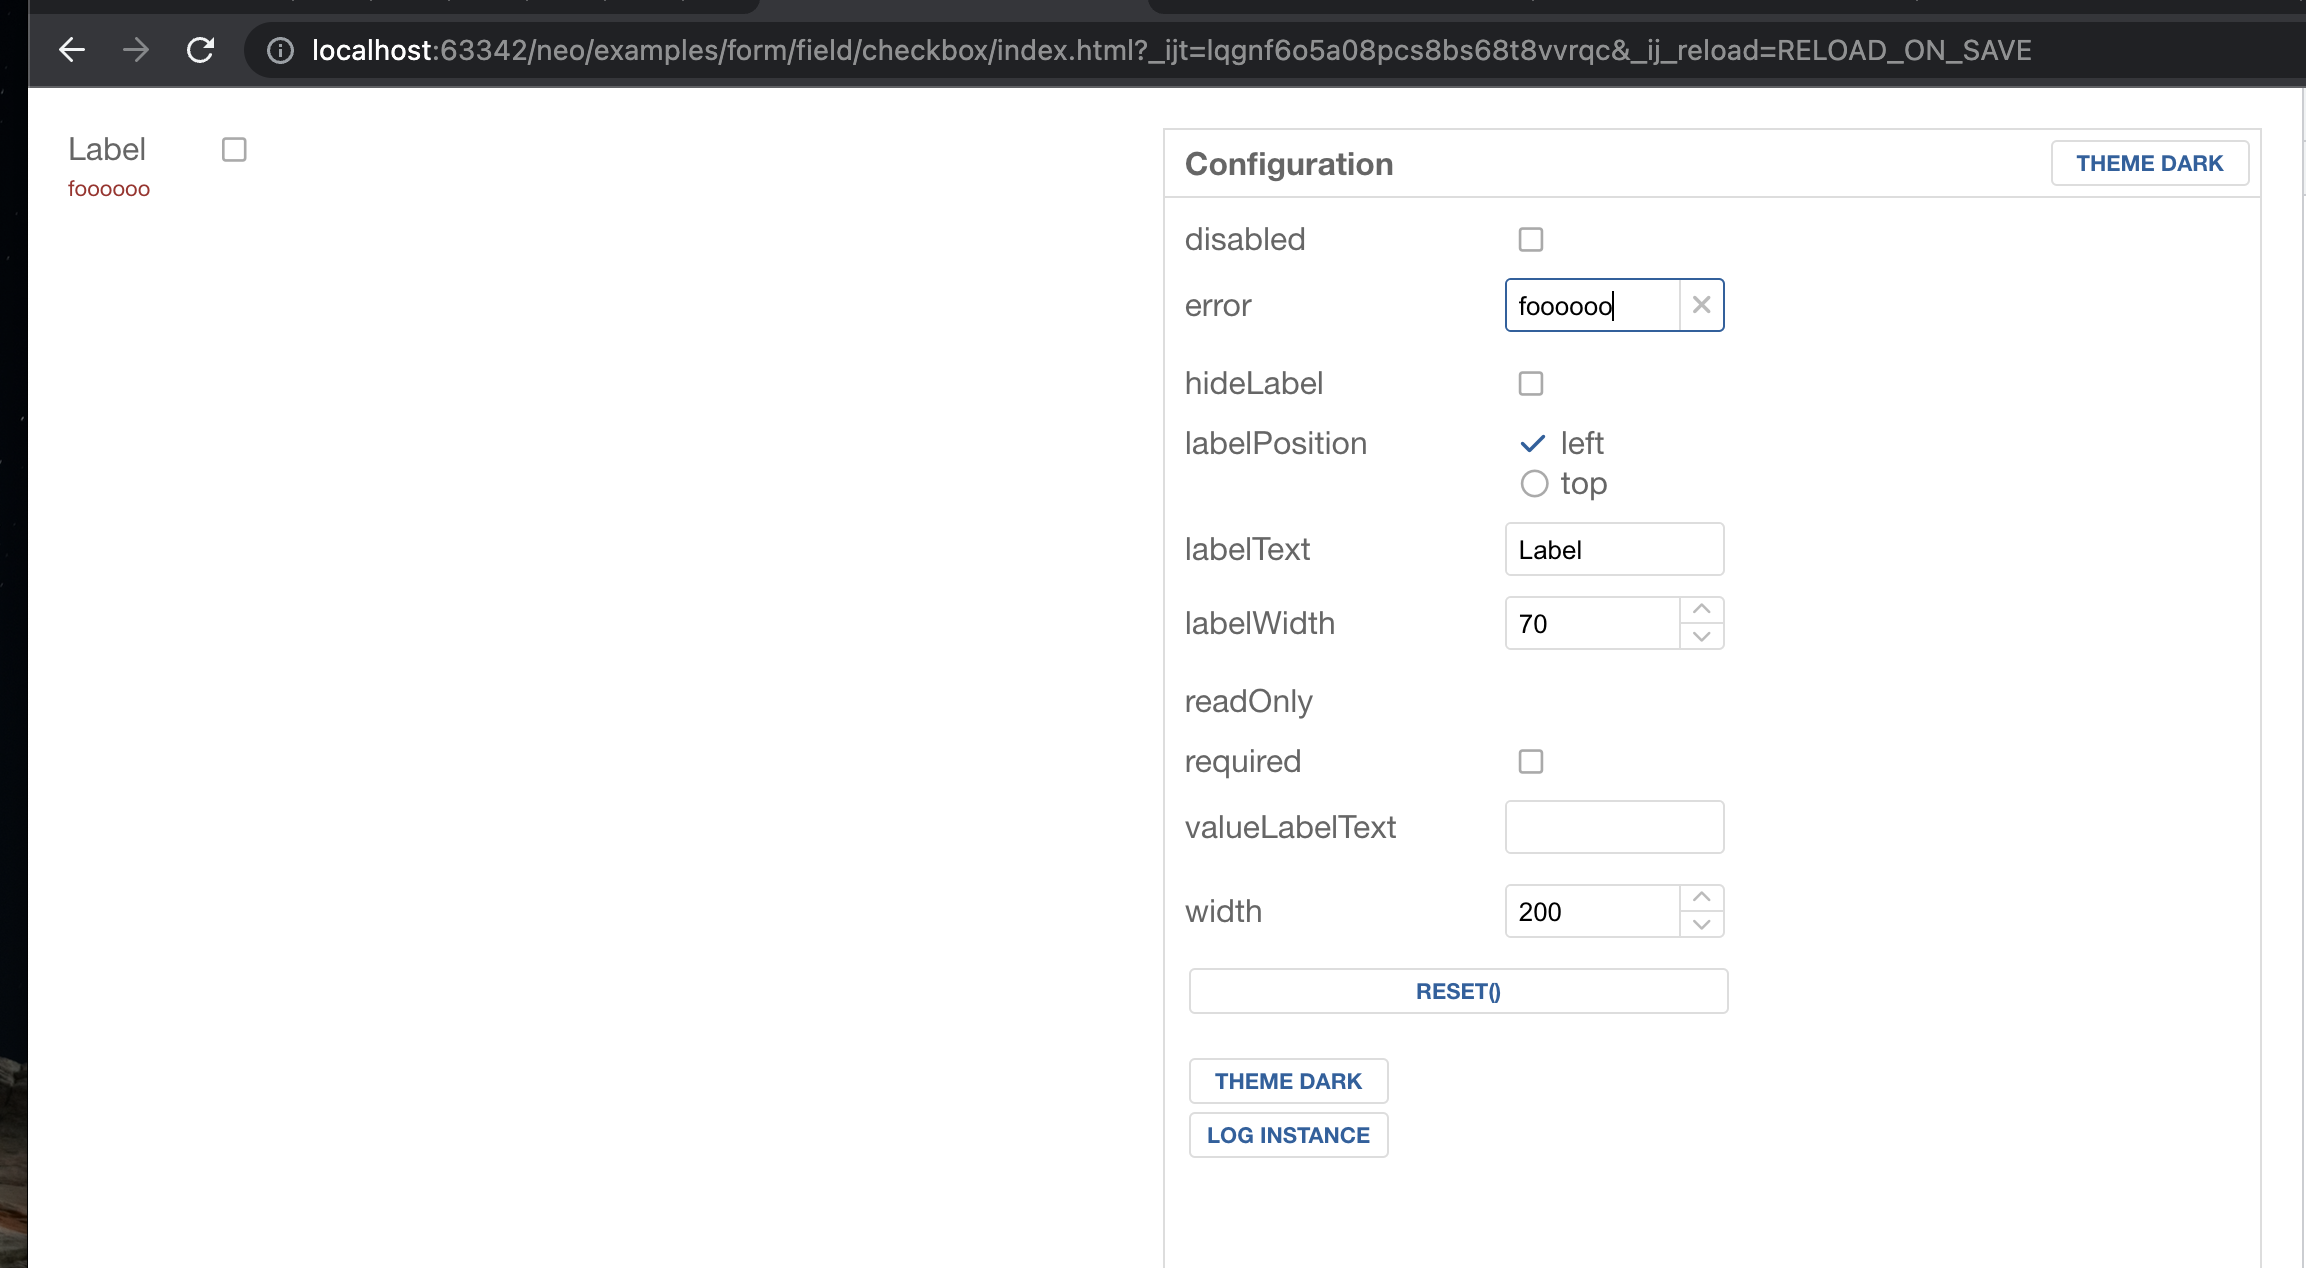
Task: Reload the page with the refresh icon
Action: pos(200,50)
